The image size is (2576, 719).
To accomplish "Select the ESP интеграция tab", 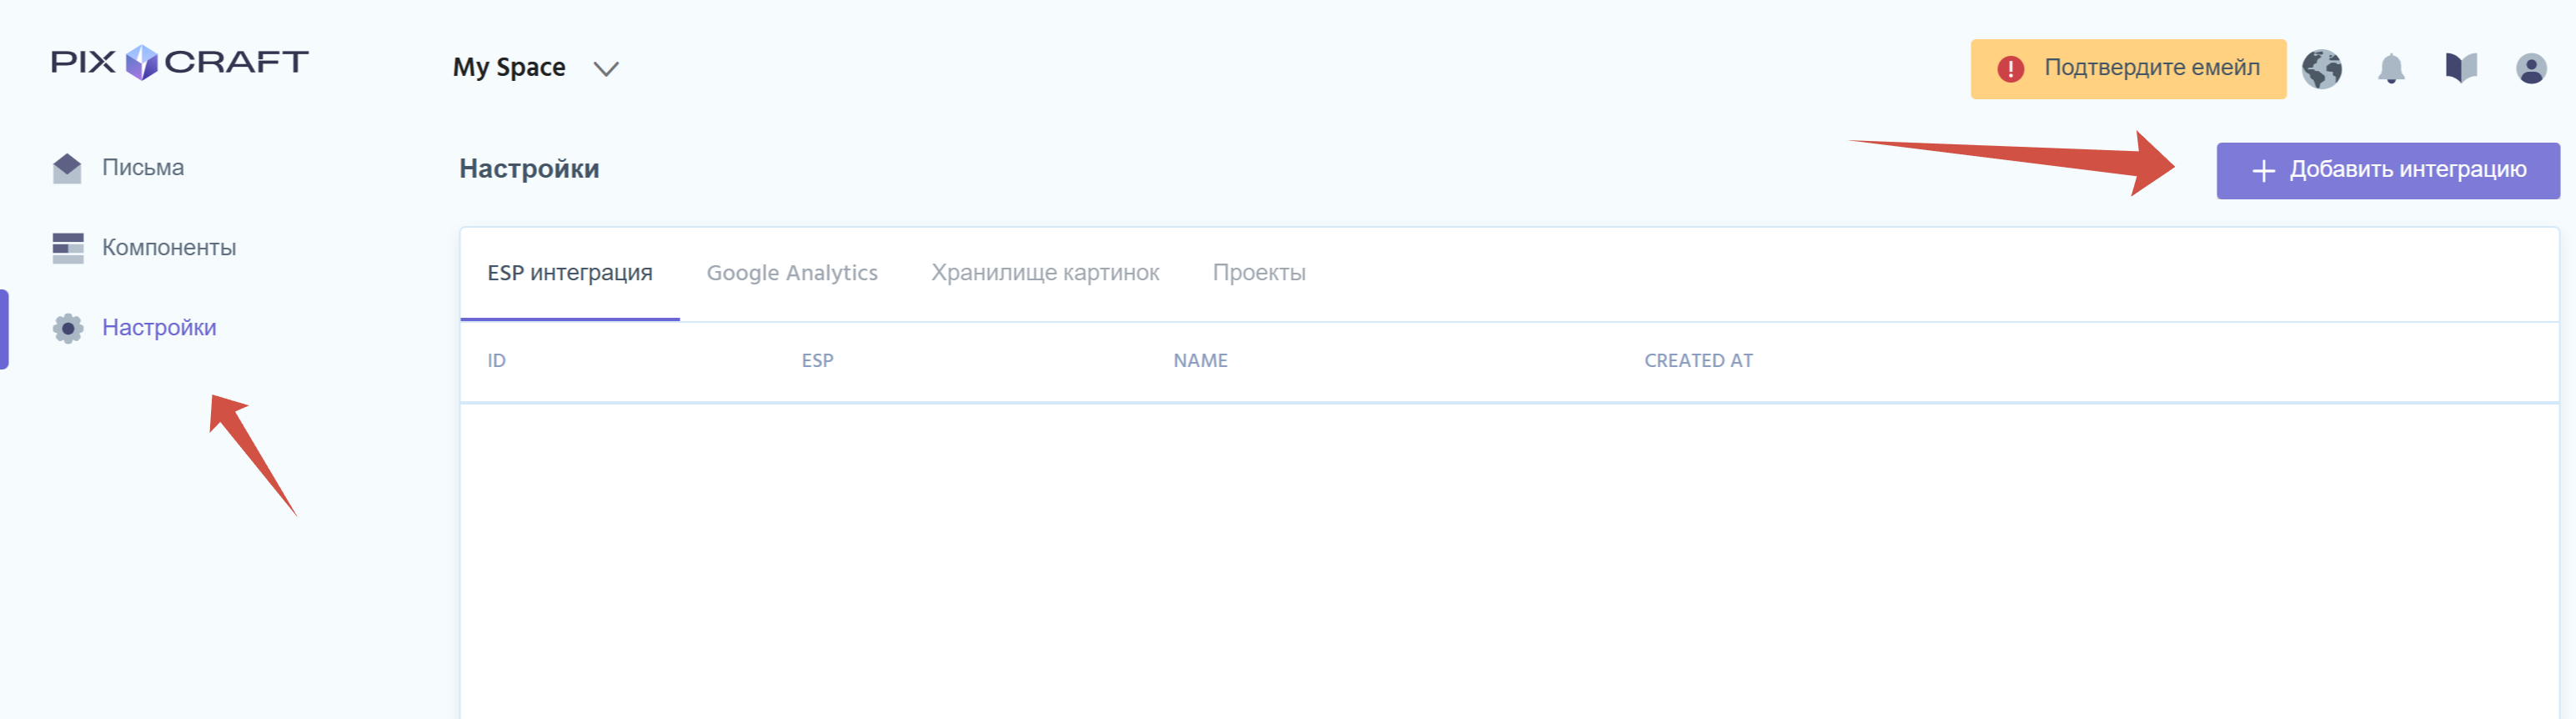I will pyautogui.click(x=569, y=273).
